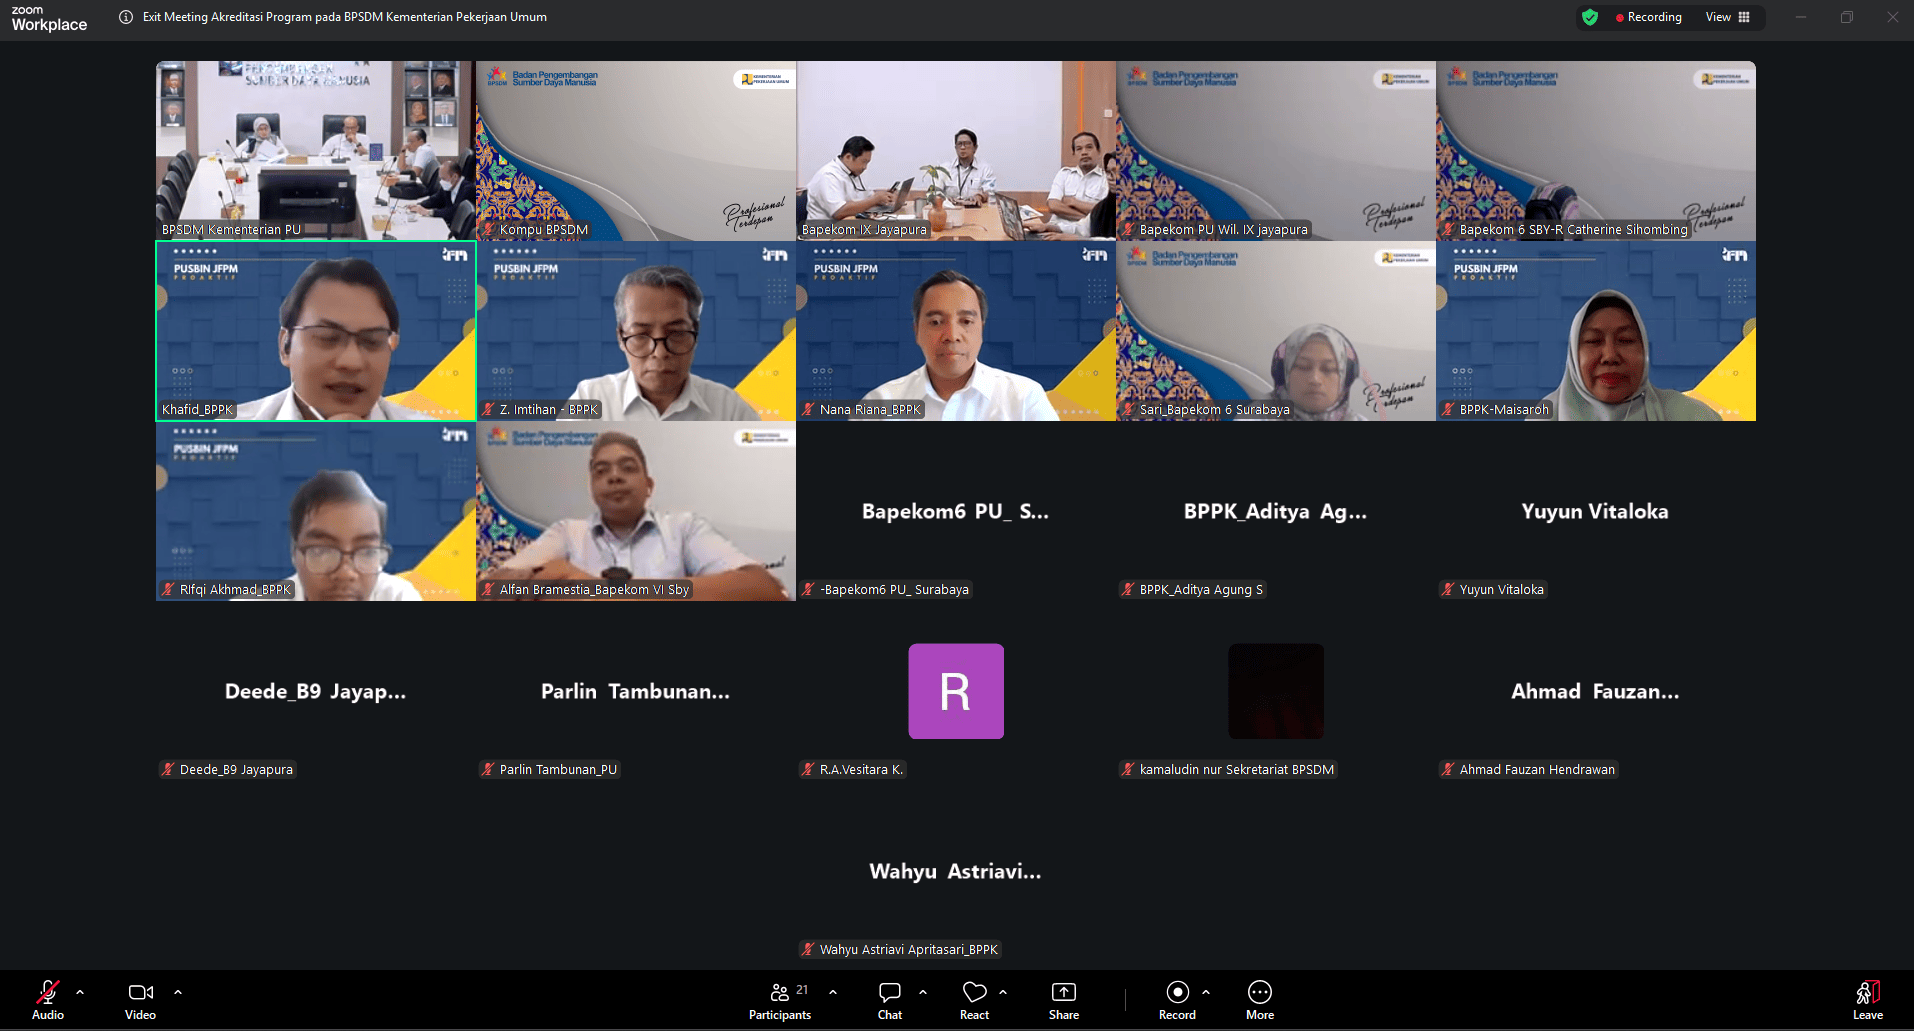Image resolution: width=1914 pixels, height=1031 pixels.
Task: Expand video settings arrow next to Video
Action: click(178, 992)
